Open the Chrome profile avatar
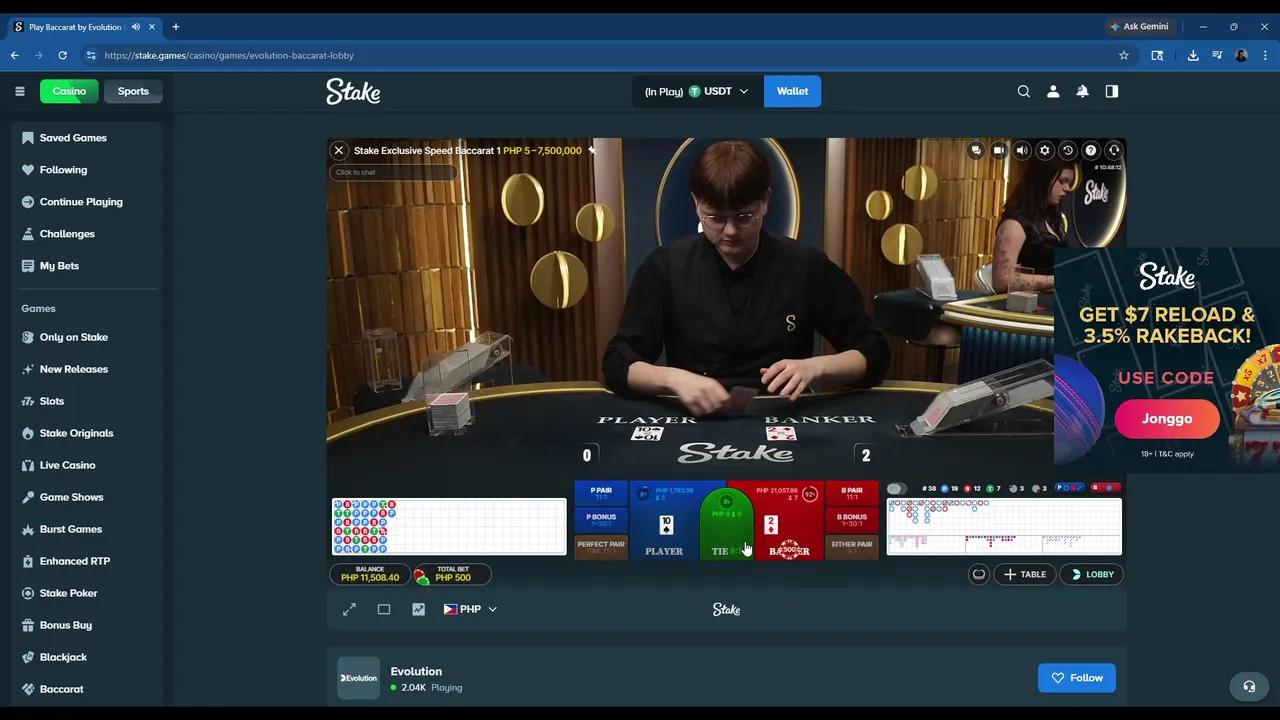Screen dimensions: 1280x720 pyautogui.click(x=1241, y=55)
